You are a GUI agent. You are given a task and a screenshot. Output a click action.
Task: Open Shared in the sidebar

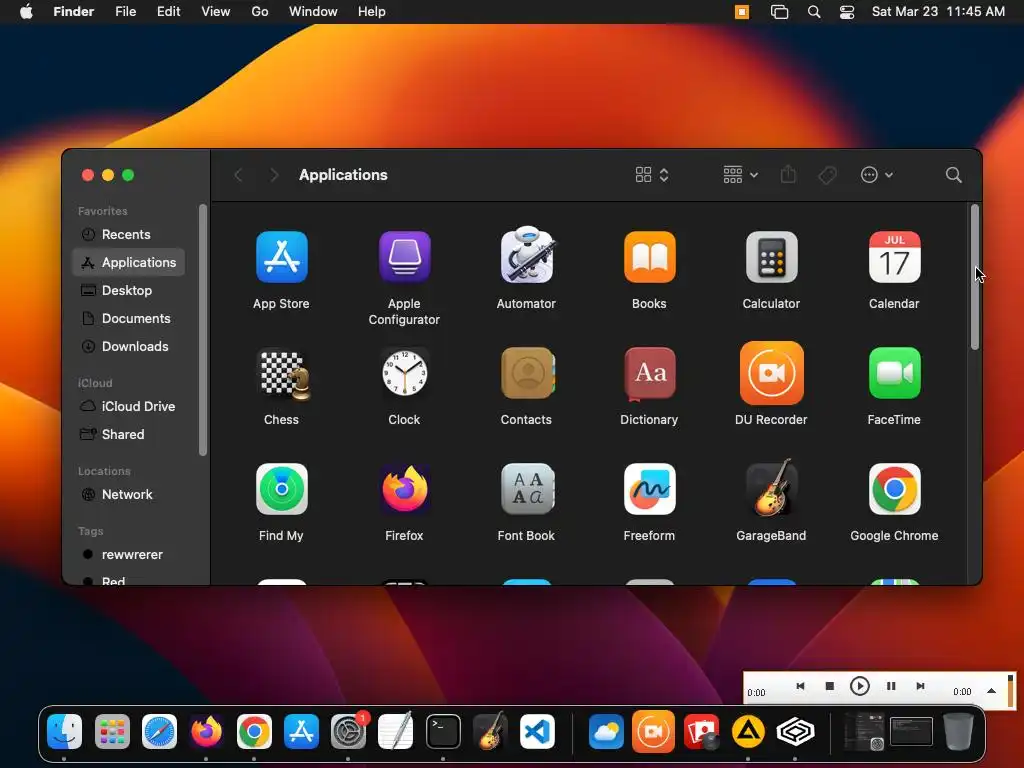128,434
